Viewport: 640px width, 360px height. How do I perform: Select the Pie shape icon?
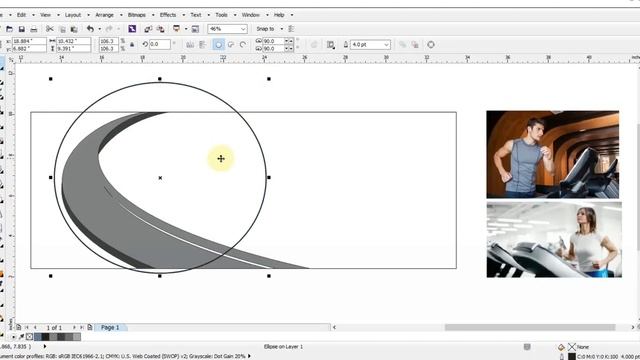(231, 45)
